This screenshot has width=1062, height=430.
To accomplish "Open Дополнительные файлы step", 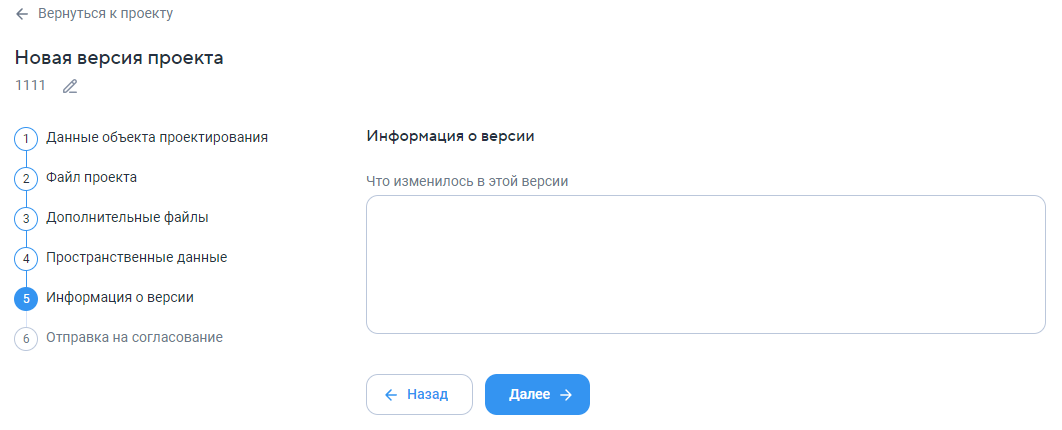I will pyautogui.click(x=127, y=217).
